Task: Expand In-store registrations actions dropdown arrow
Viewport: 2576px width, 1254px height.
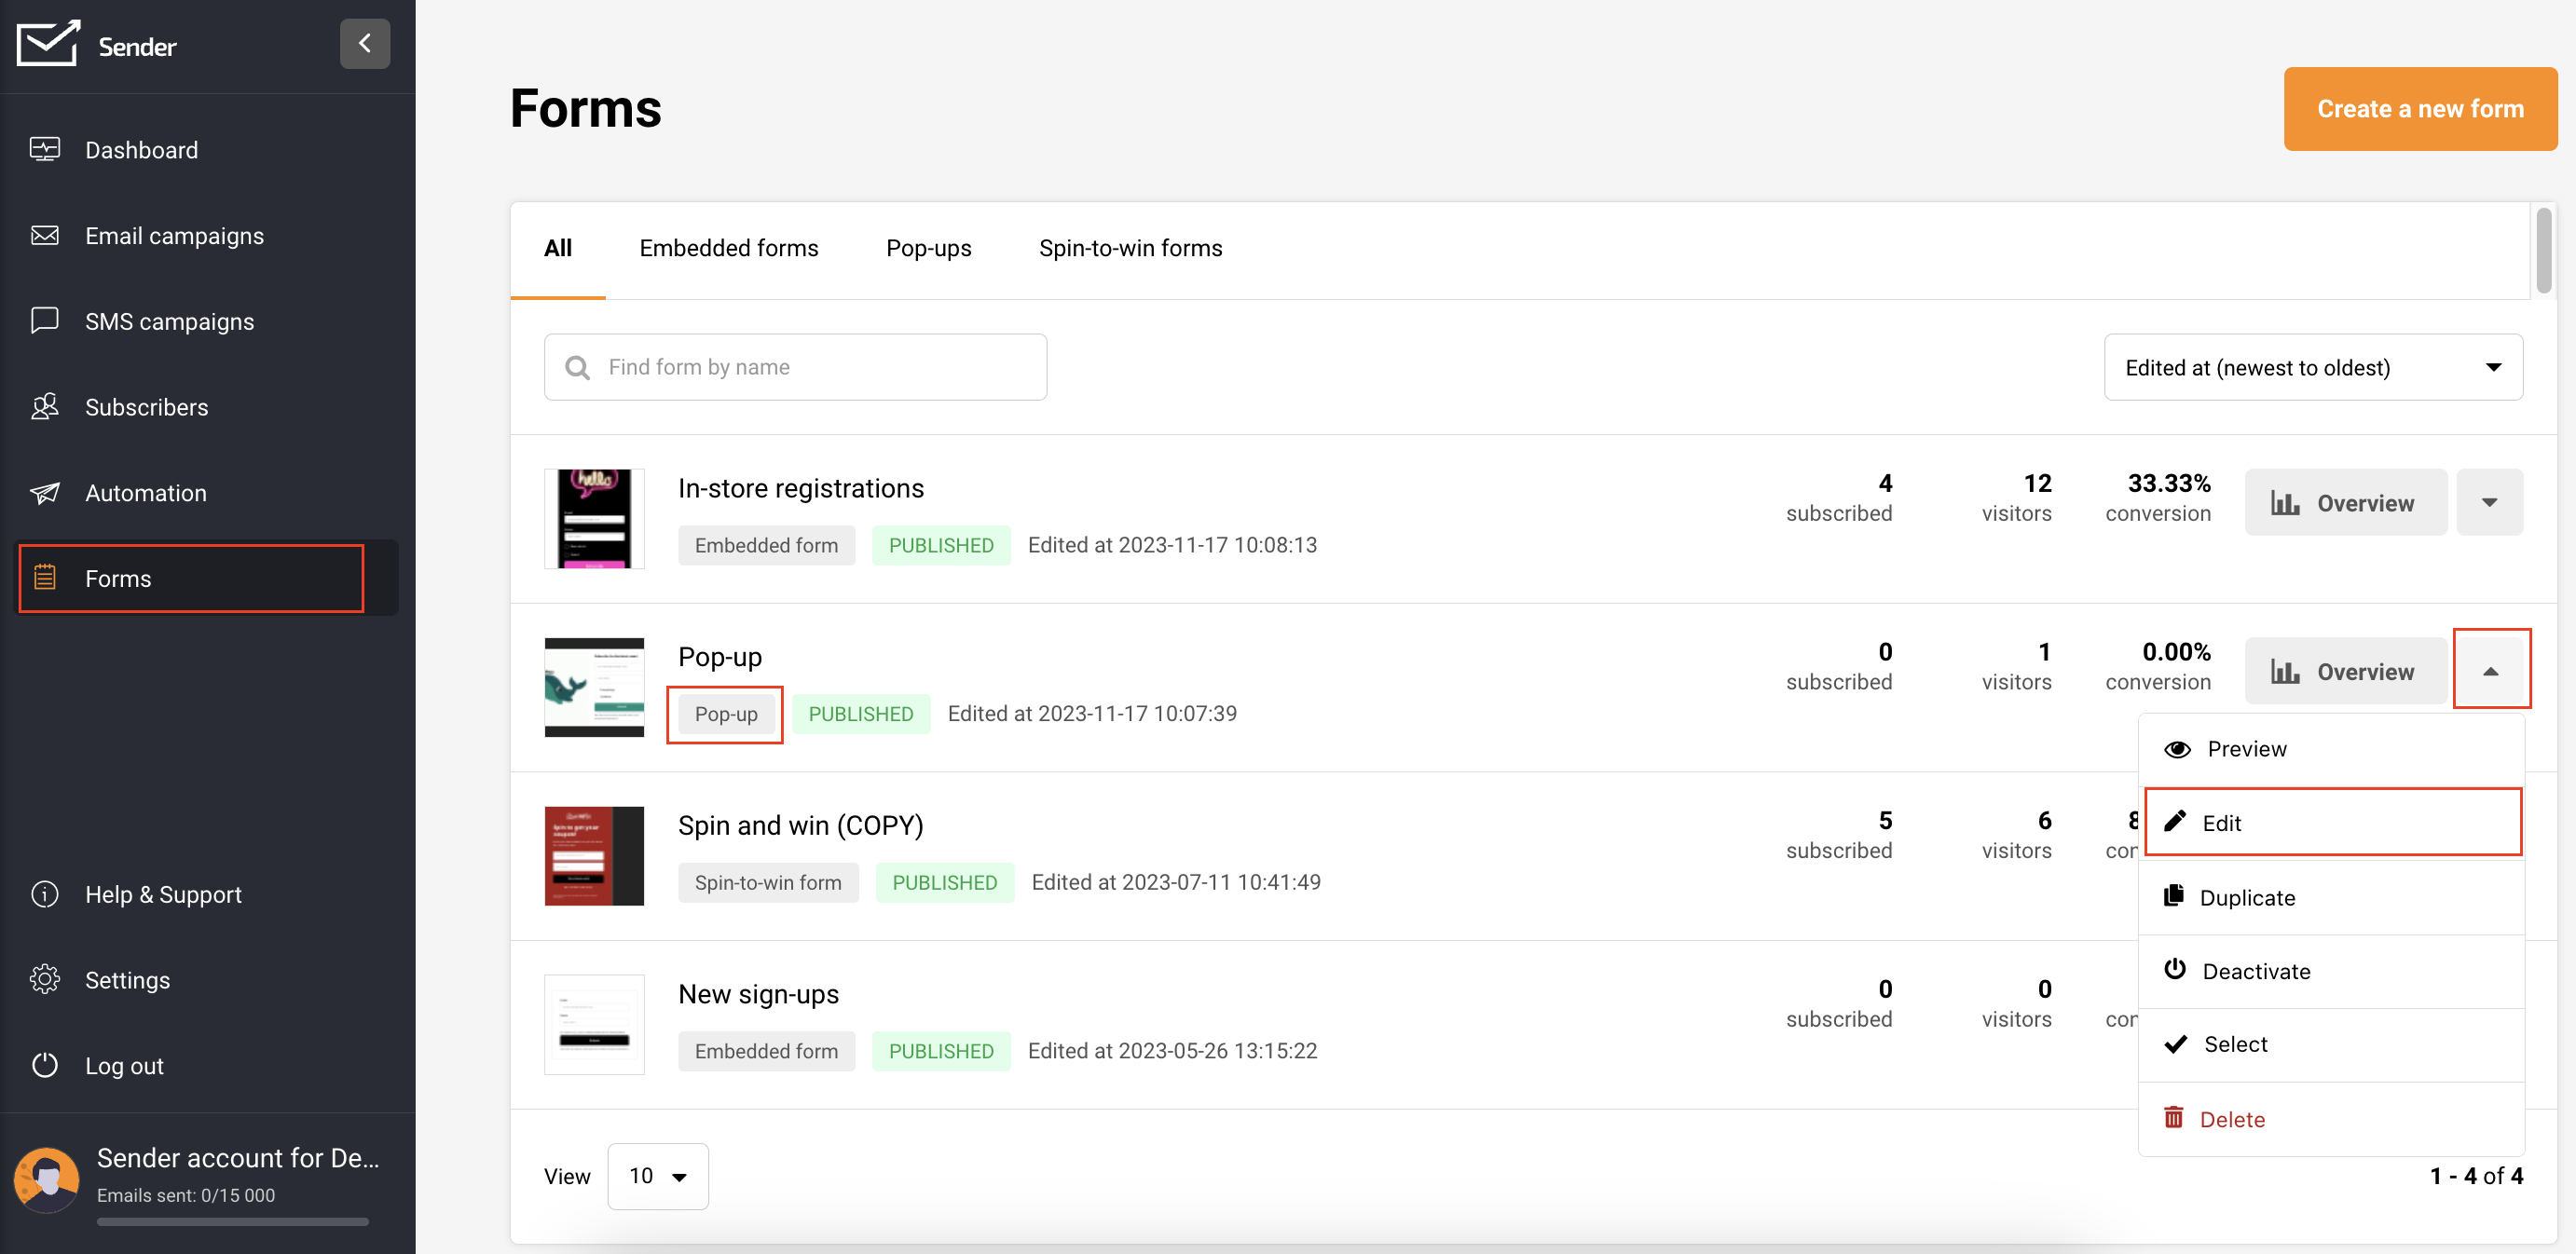Action: click(x=2488, y=503)
